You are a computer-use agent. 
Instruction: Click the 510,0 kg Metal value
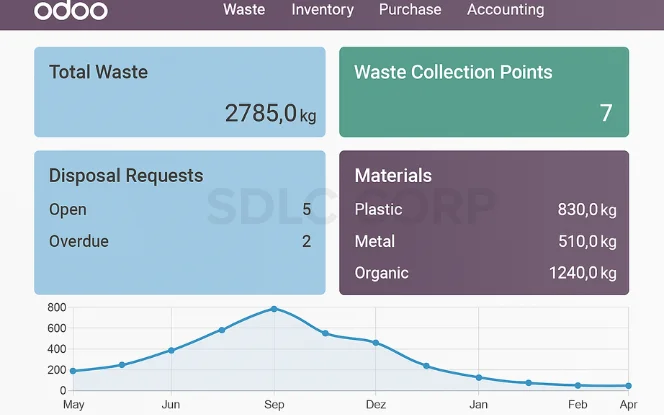587,241
